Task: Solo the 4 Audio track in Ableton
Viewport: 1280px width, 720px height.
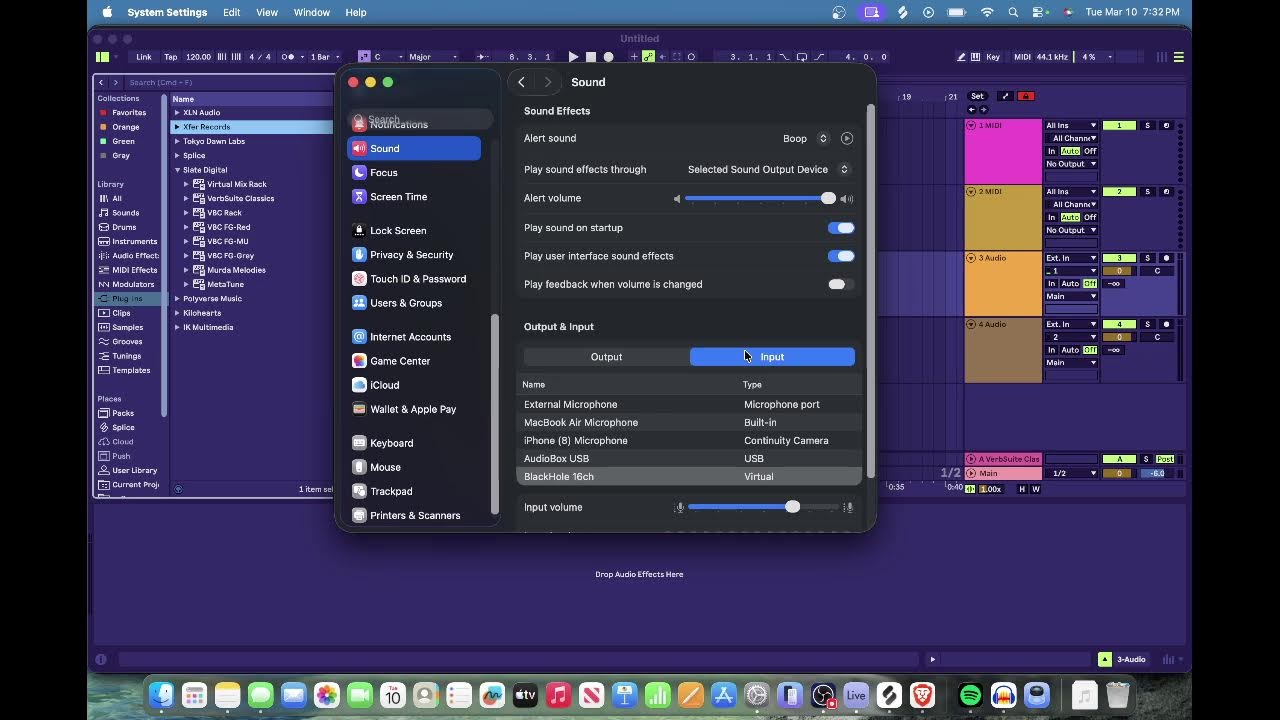Action: [1147, 324]
